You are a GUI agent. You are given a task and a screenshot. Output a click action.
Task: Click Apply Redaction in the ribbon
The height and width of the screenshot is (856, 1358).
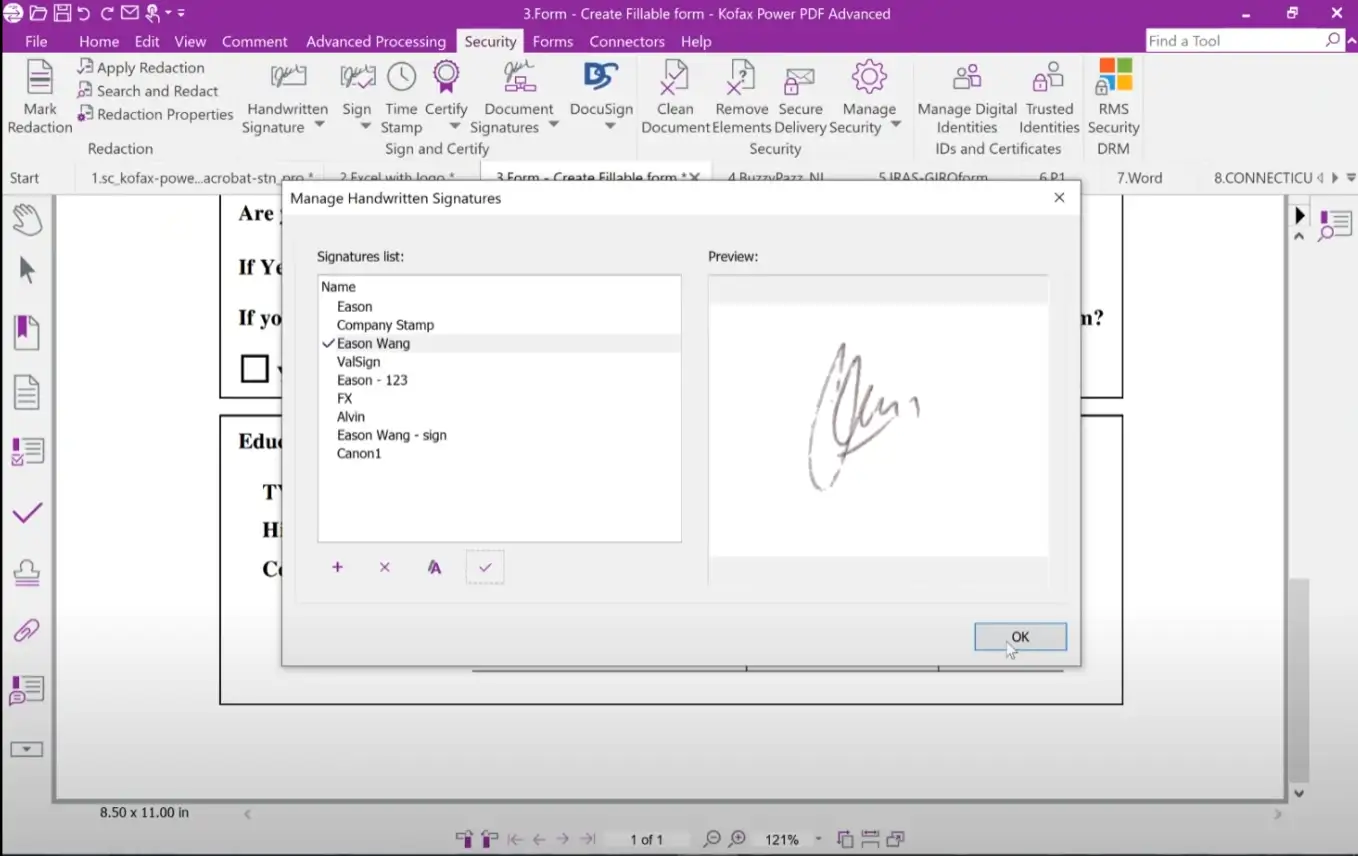150,67
